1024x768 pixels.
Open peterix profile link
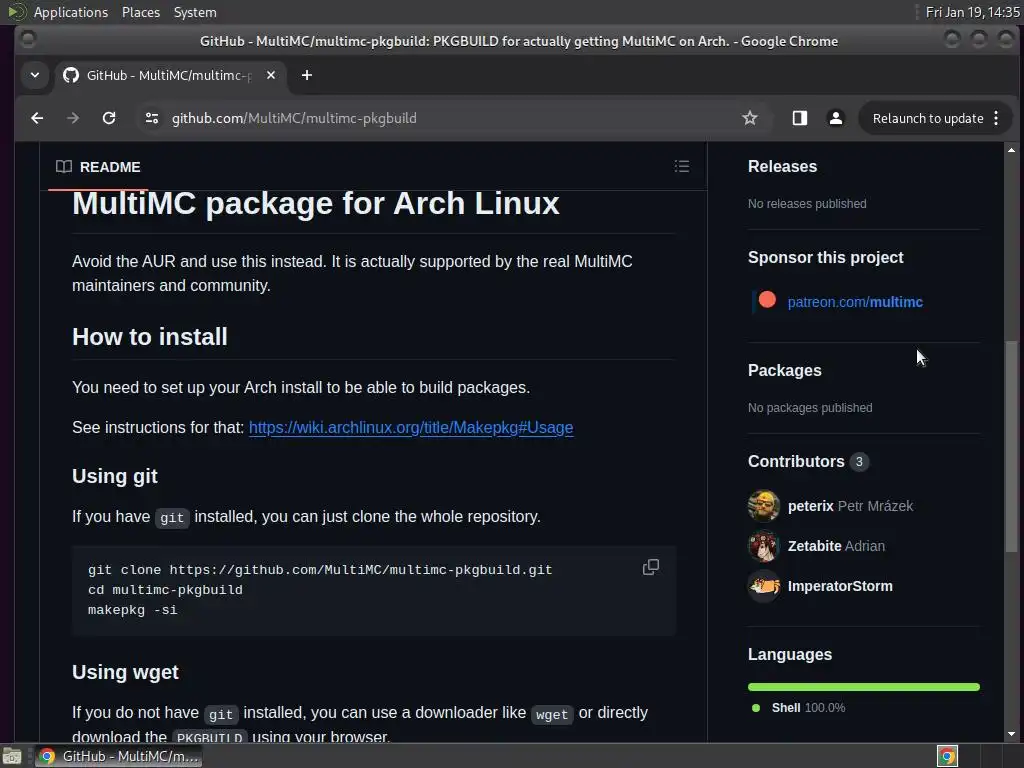coord(810,506)
